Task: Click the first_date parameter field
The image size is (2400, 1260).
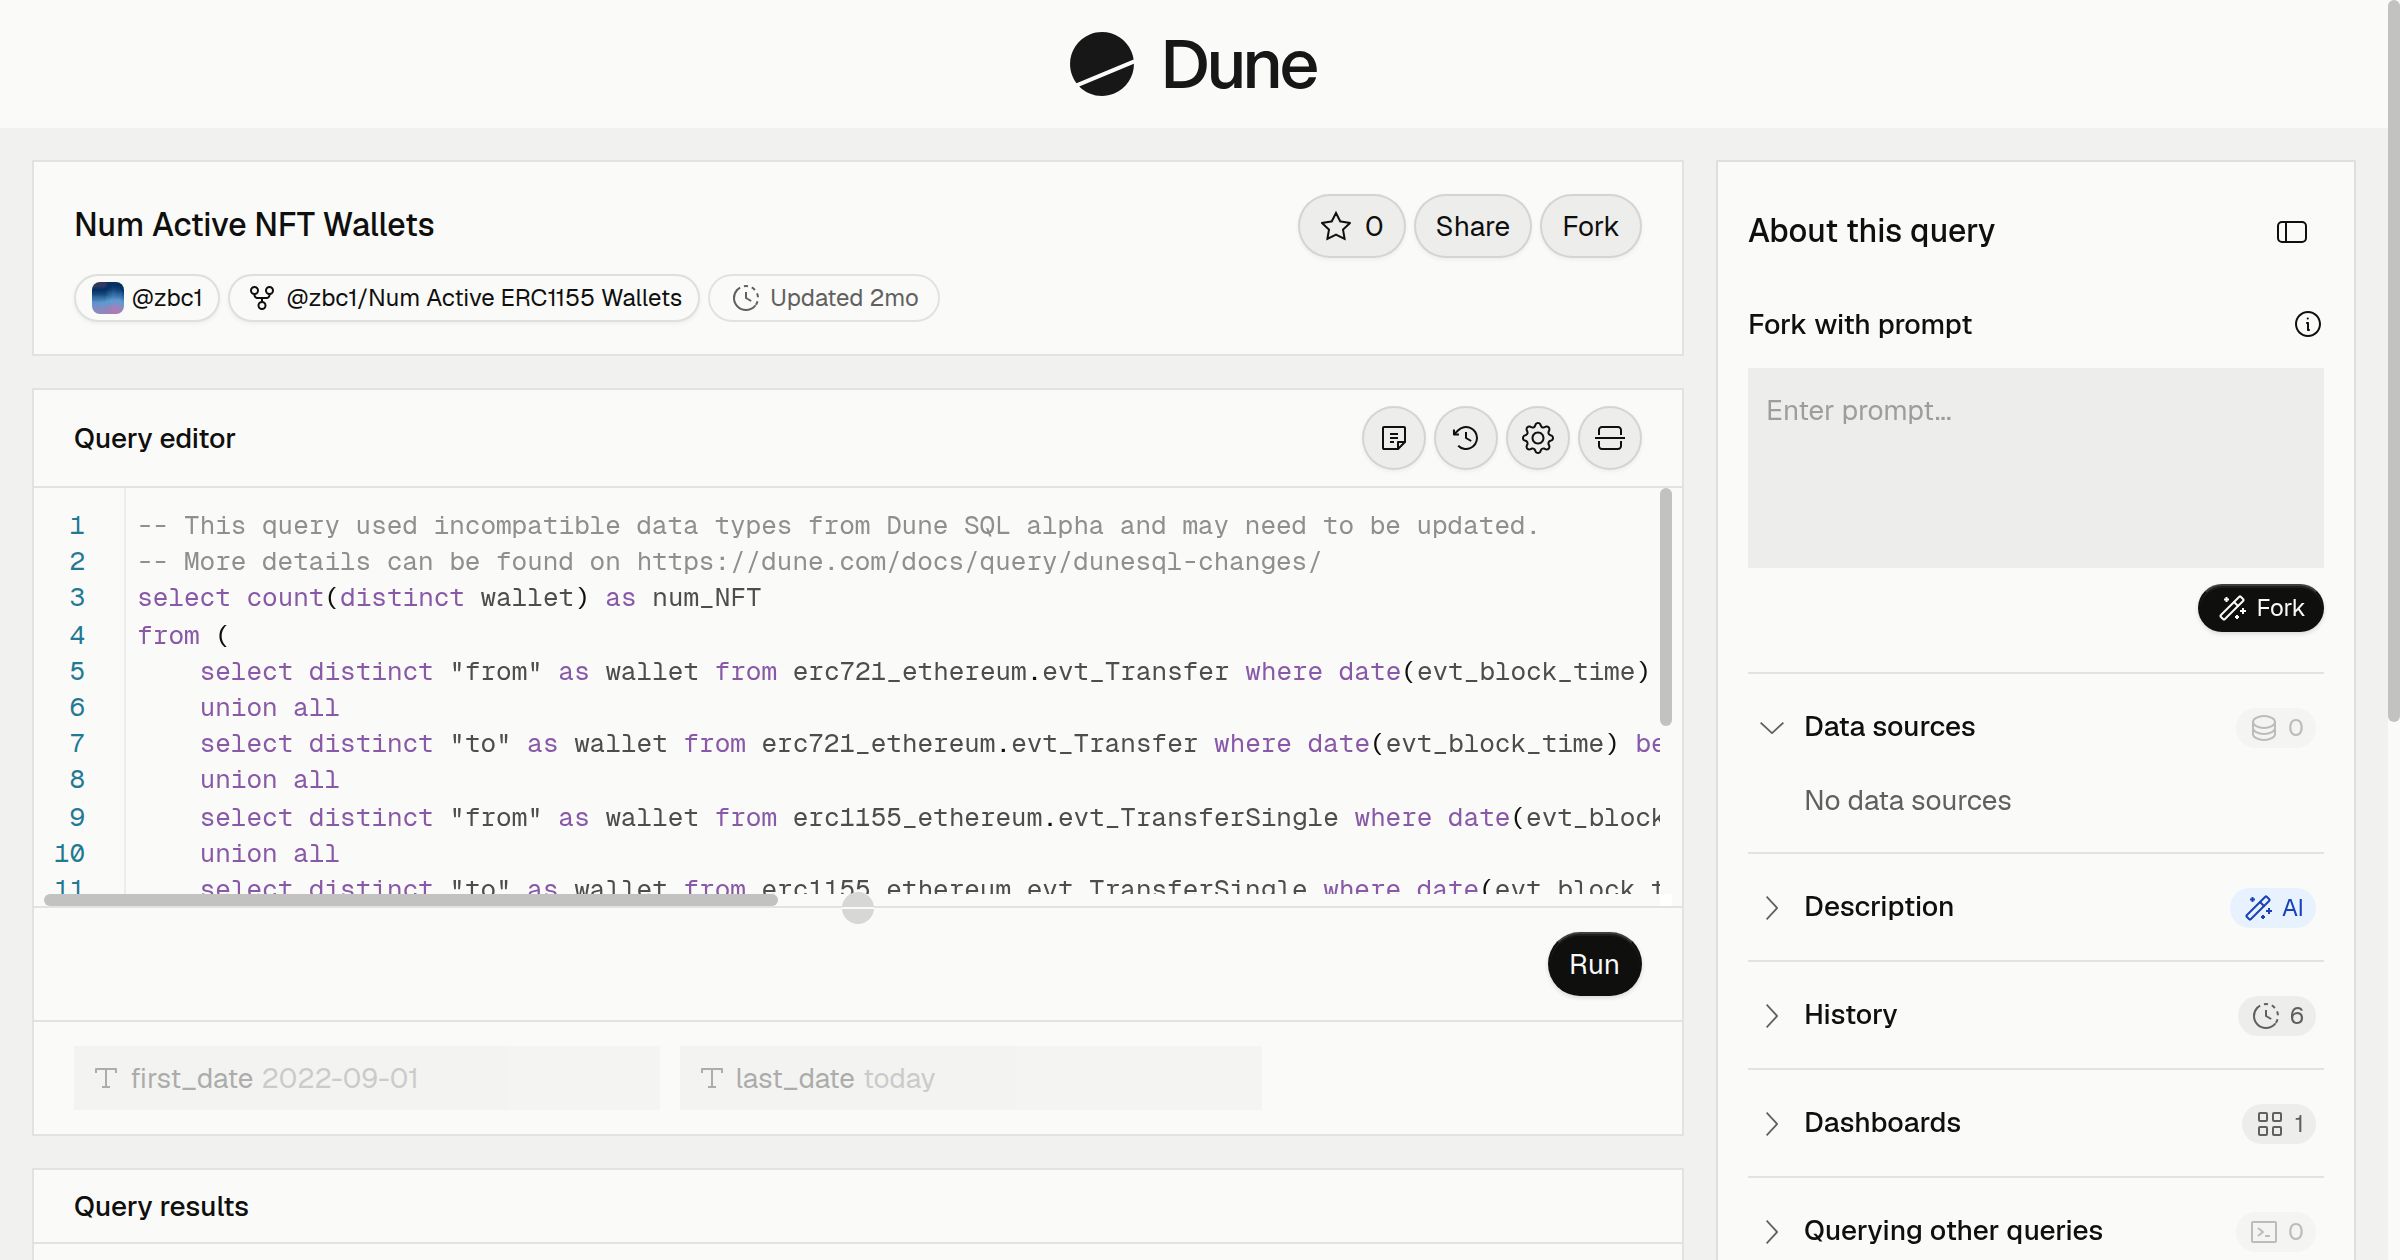Action: click(x=367, y=1078)
